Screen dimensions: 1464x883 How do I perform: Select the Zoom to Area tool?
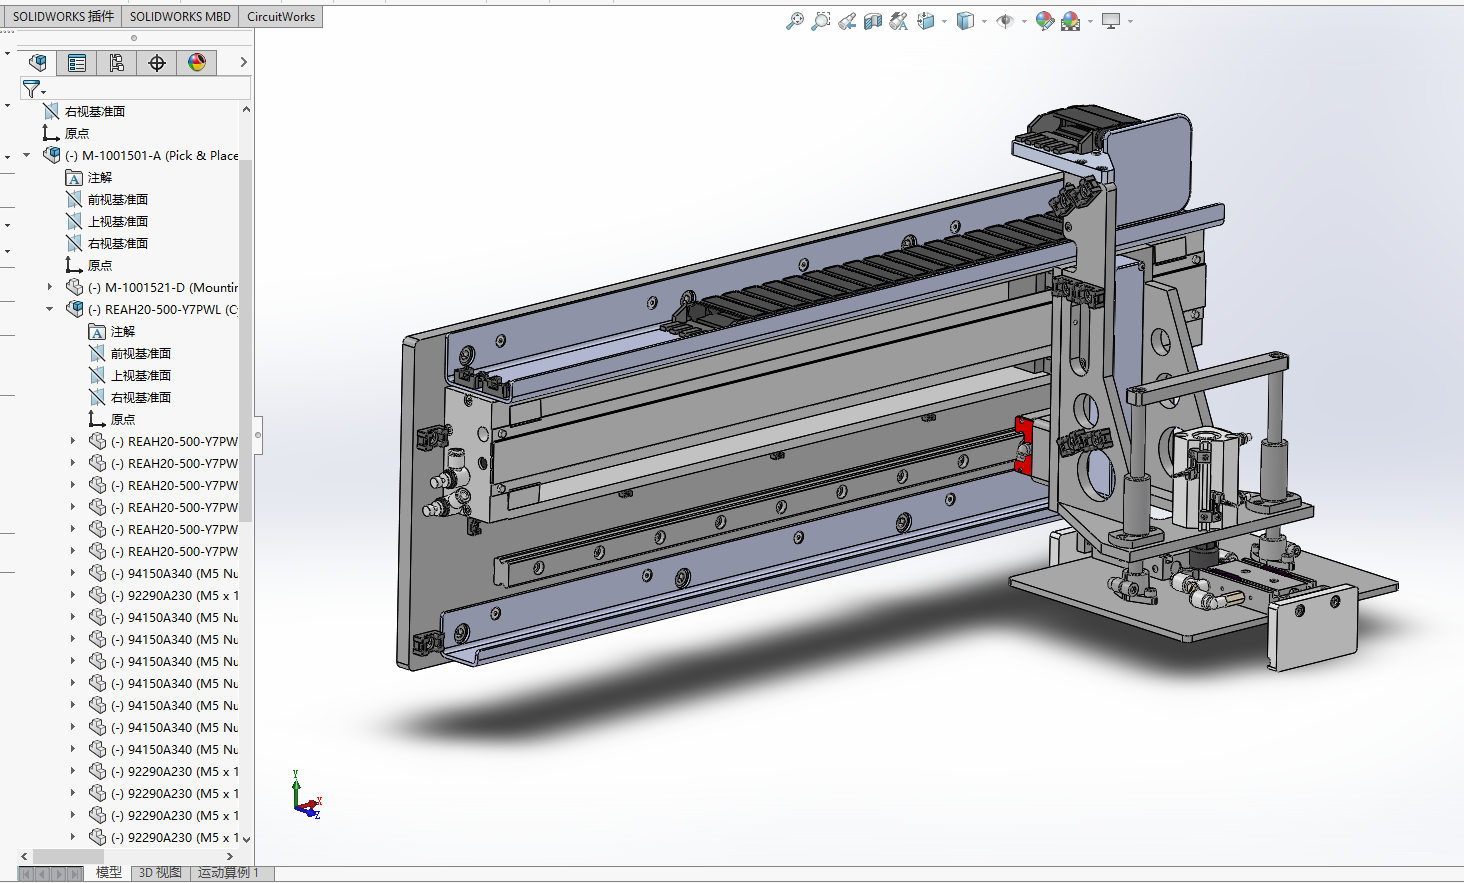tap(821, 21)
